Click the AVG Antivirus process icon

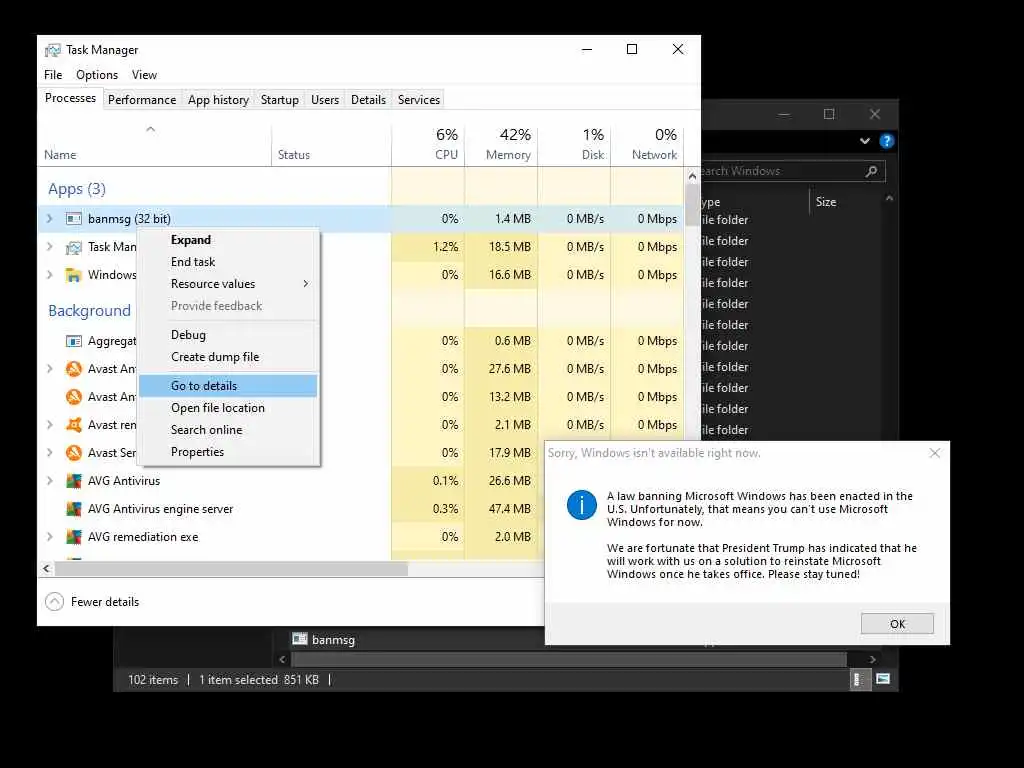click(x=74, y=481)
